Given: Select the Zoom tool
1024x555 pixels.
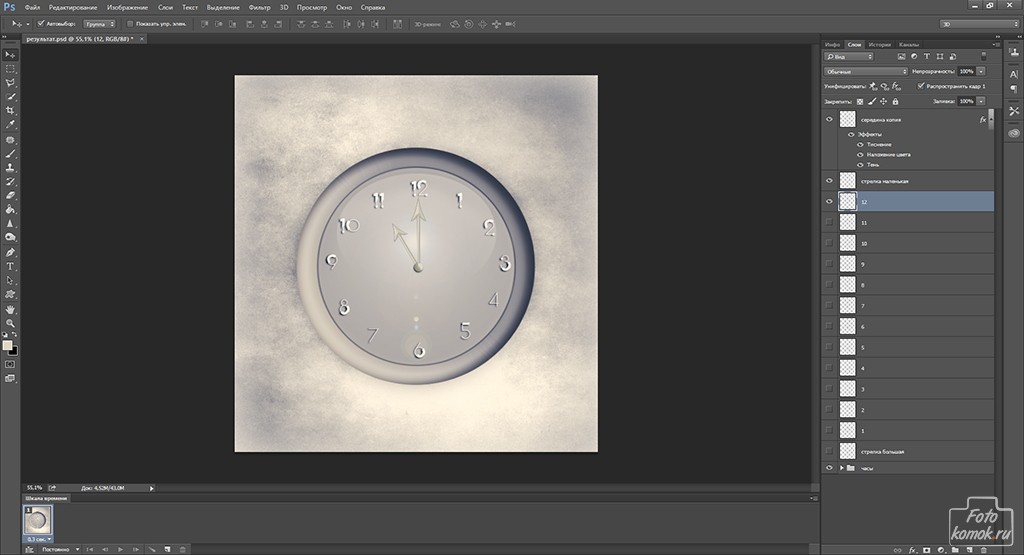Looking at the screenshot, I should tap(11, 323).
